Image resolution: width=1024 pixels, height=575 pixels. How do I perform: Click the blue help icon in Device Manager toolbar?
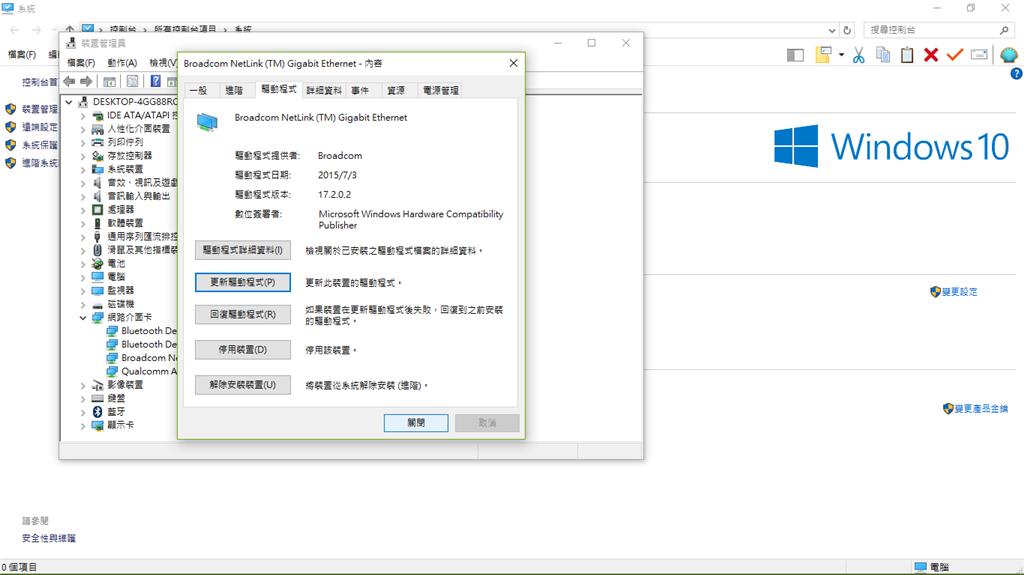(x=155, y=82)
